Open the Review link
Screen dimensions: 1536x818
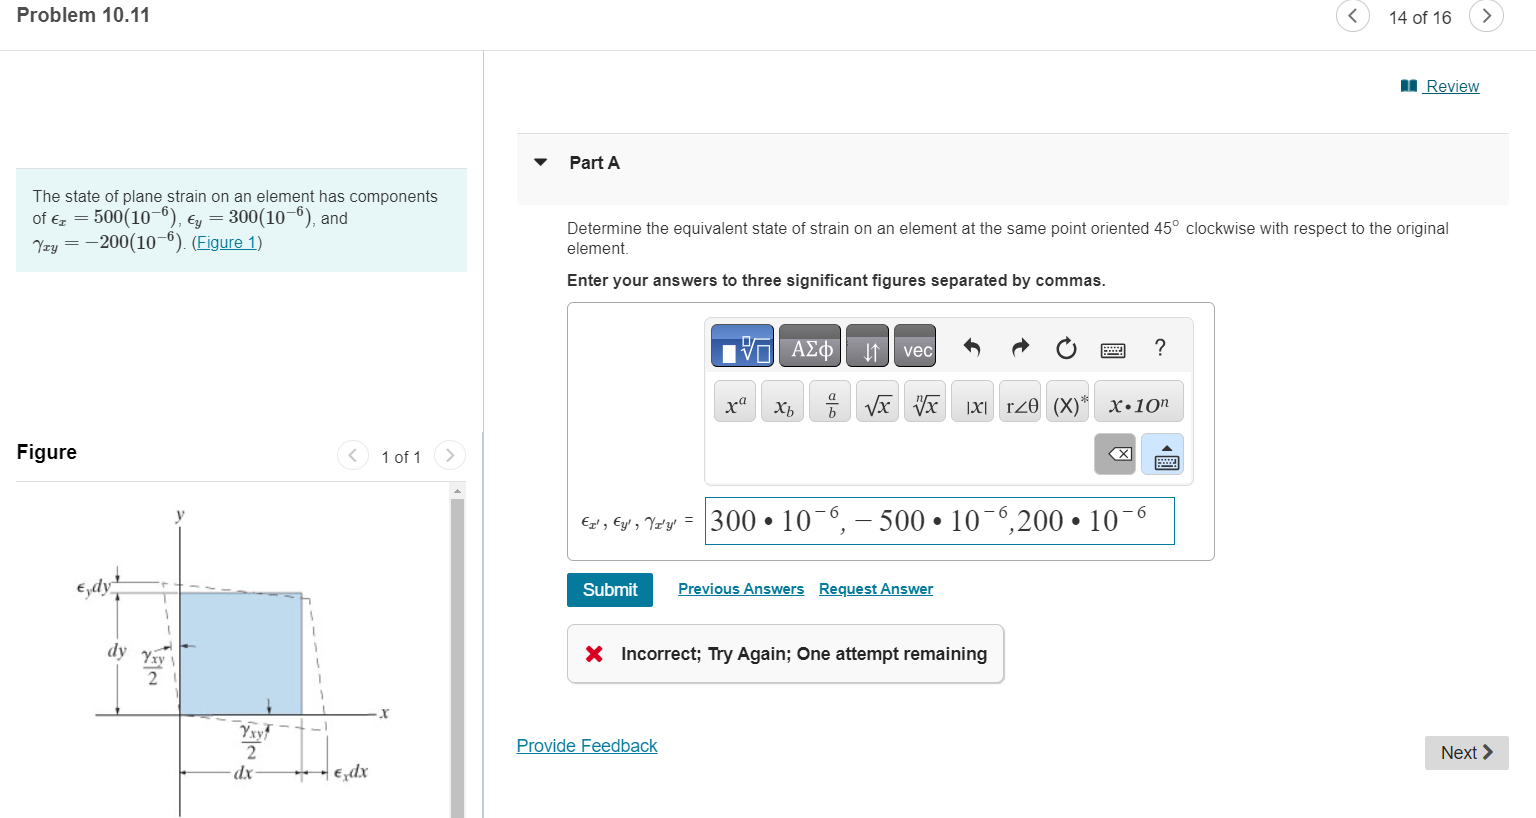click(1440, 86)
